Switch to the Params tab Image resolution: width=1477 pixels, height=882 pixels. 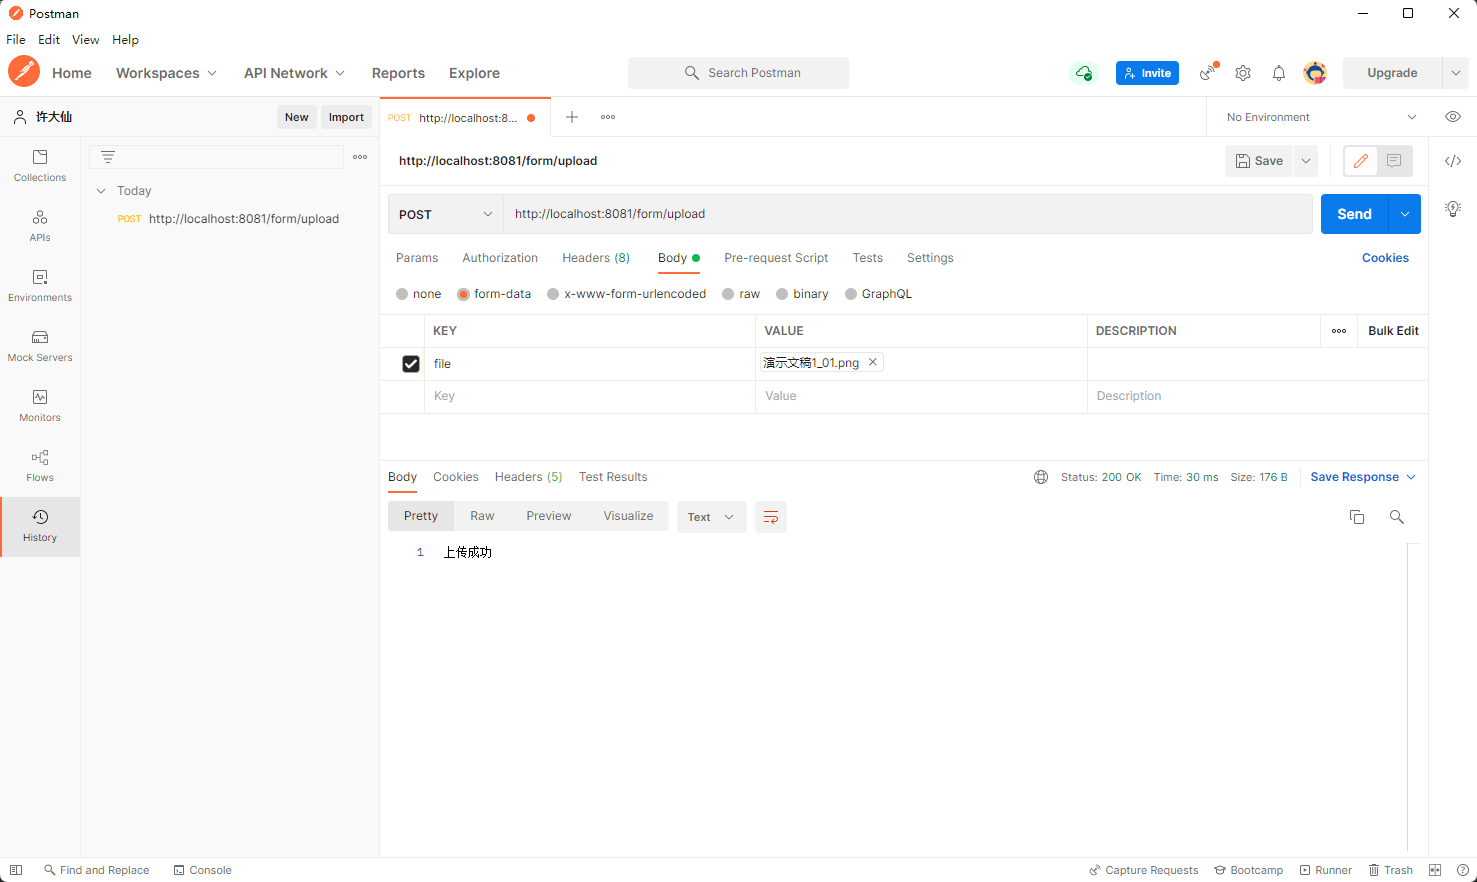[417, 258]
